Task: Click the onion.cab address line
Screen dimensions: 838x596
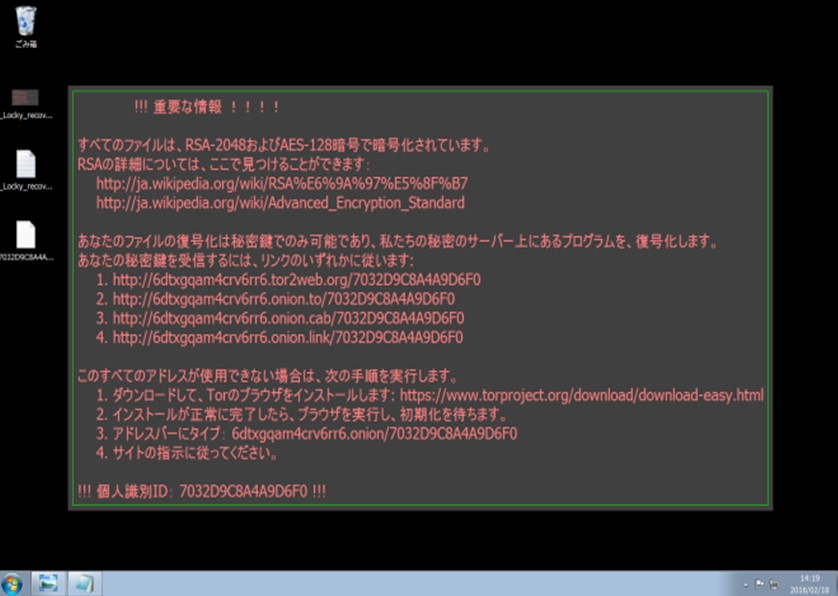Action: click(x=280, y=318)
